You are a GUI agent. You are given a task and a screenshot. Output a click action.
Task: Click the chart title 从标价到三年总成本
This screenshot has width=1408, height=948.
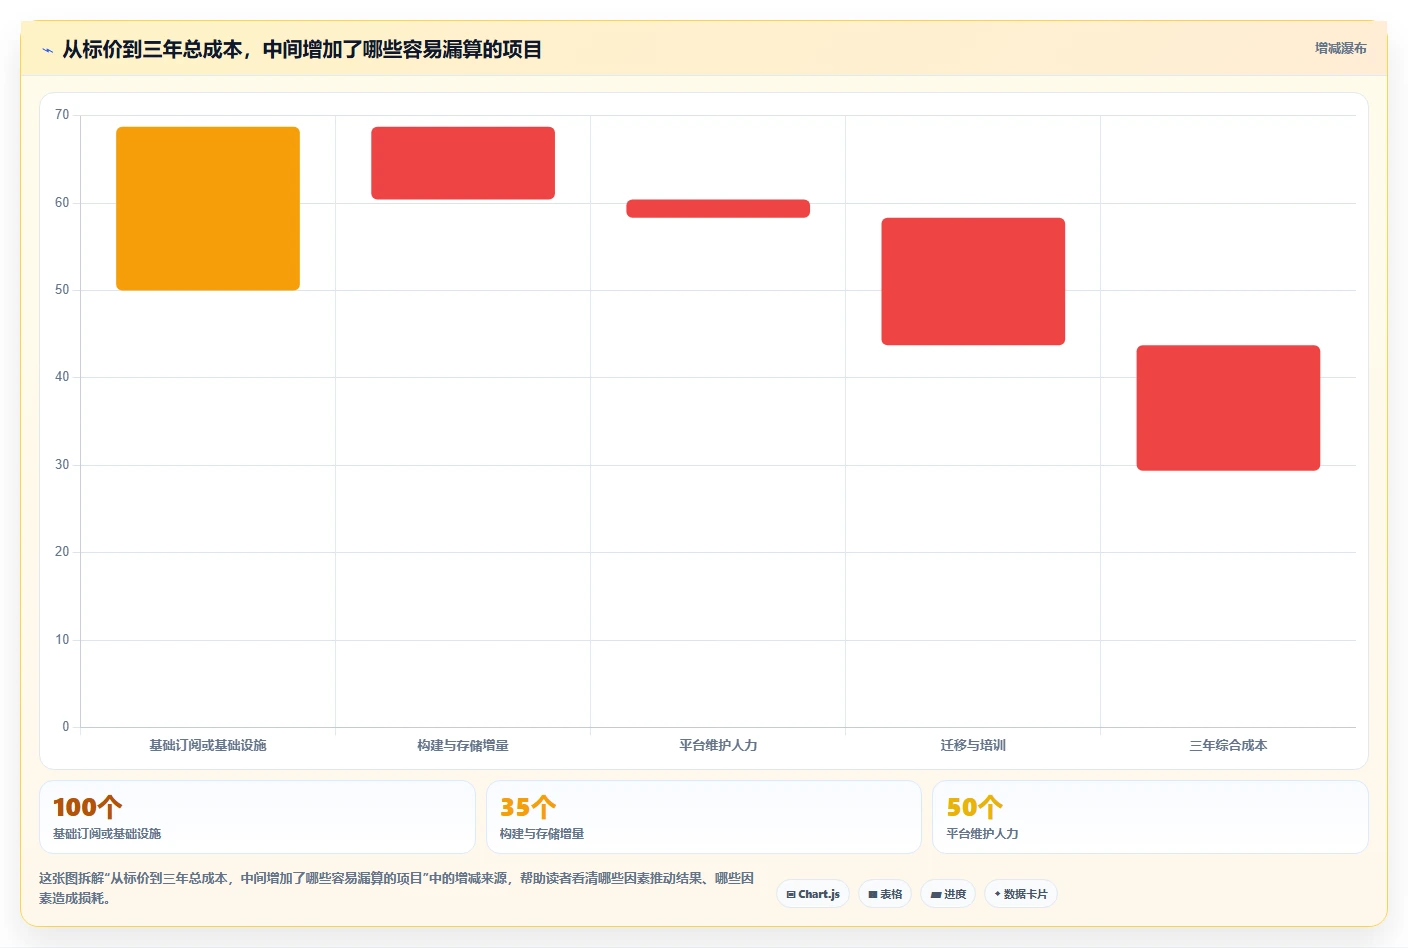coord(302,49)
